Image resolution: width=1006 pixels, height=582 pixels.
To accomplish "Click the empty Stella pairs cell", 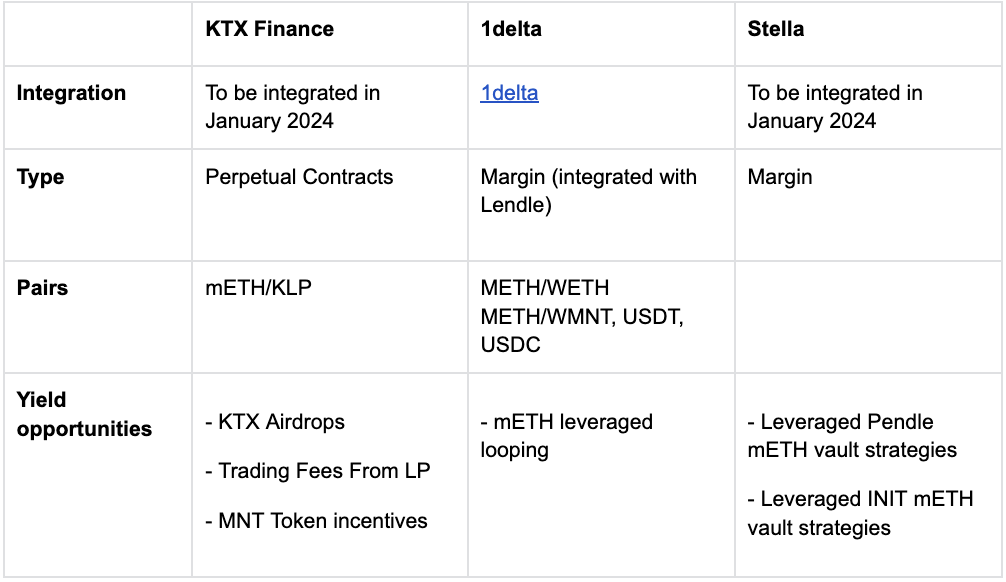I will click(868, 317).
